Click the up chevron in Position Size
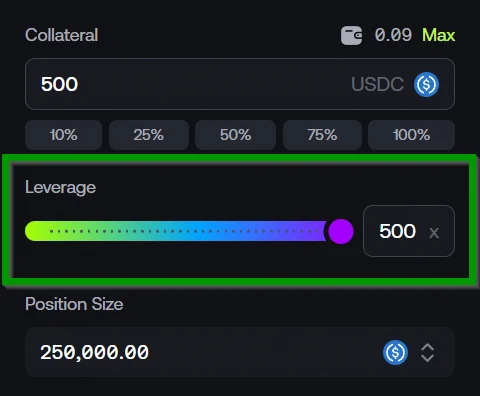This screenshot has height=396, width=480. [x=427, y=347]
